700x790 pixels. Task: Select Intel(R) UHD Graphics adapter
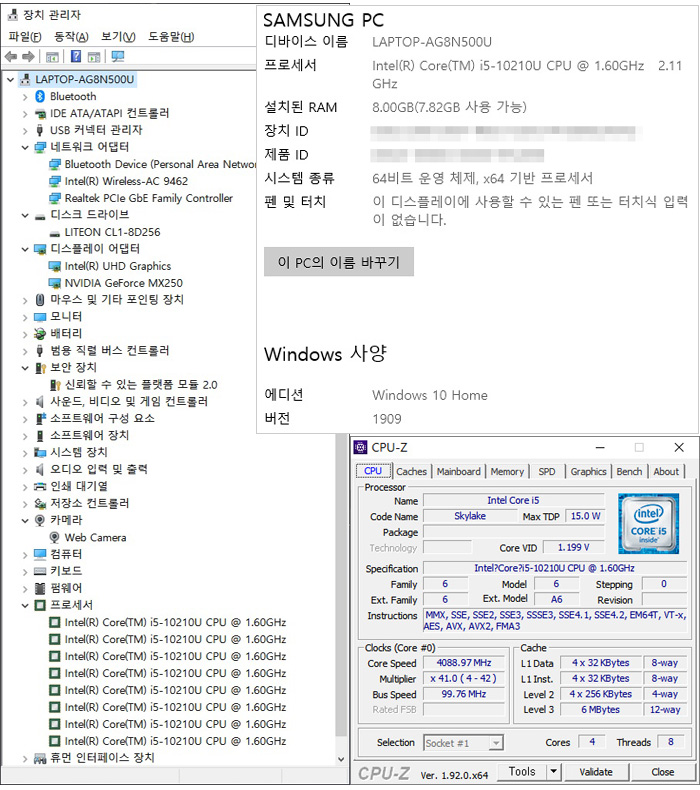118,266
